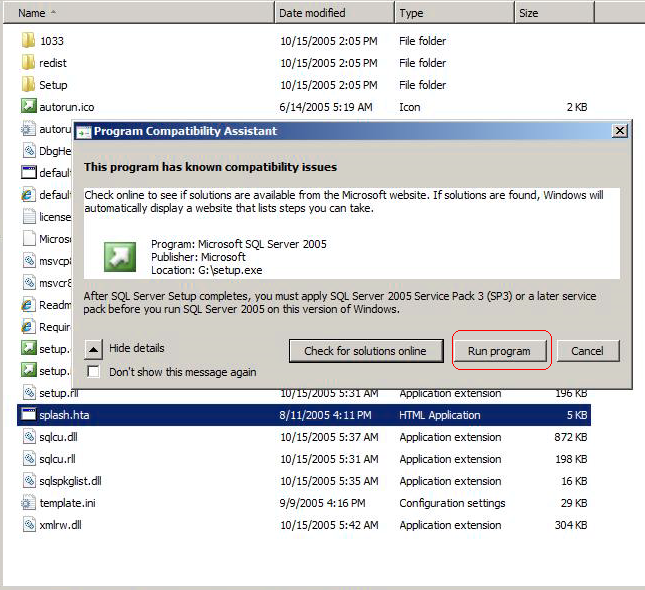Screen dimensions: 645x590
Task: Click the 1033 folder icon
Action: [28, 41]
